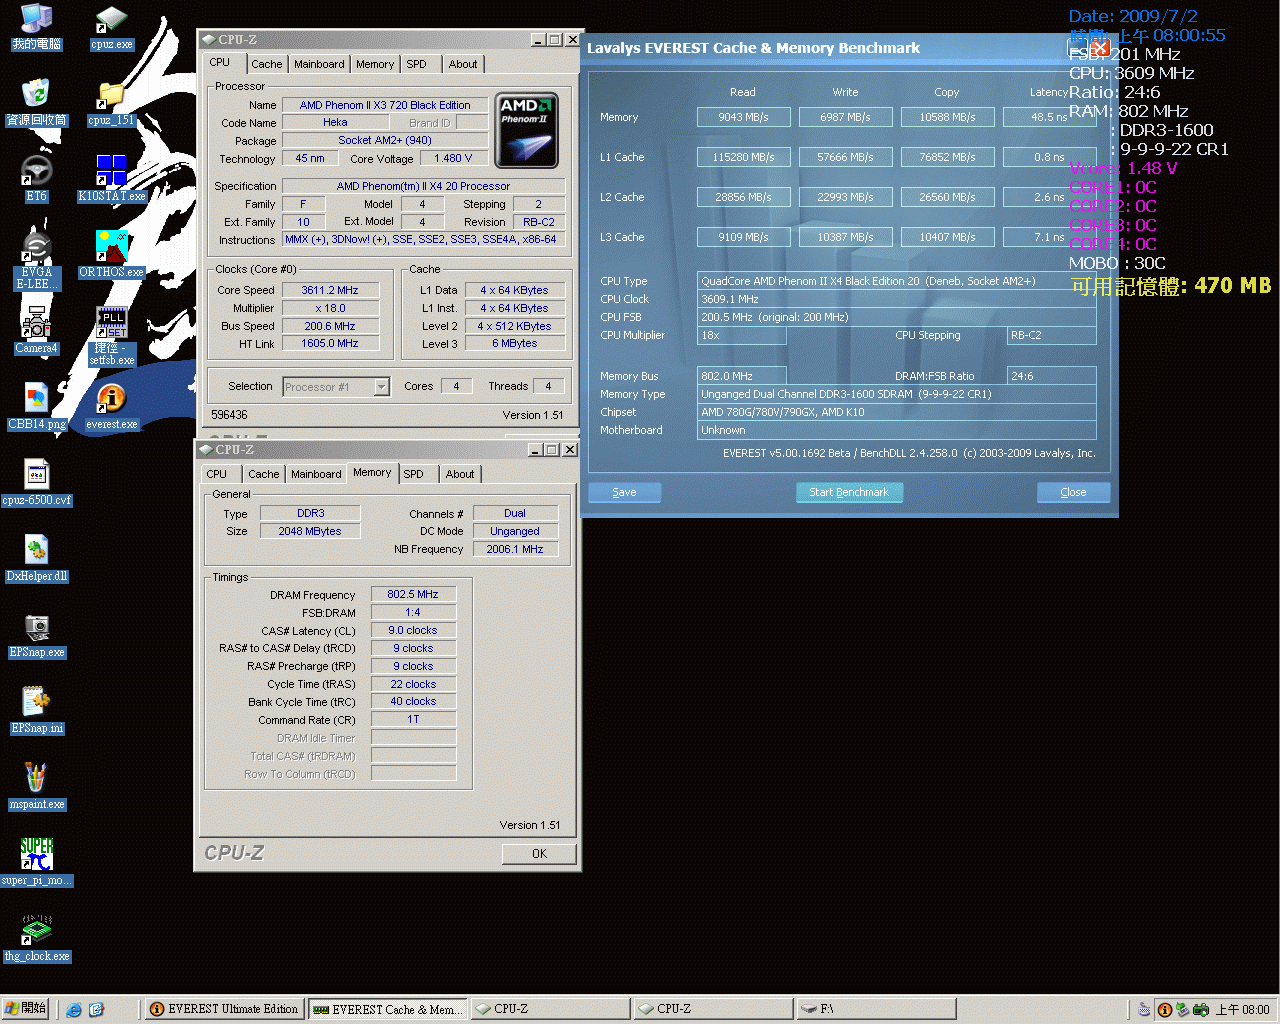Click L3 Cache Read value 9109 MB/s
The image size is (1280, 1024).
click(x=743, y=237)
